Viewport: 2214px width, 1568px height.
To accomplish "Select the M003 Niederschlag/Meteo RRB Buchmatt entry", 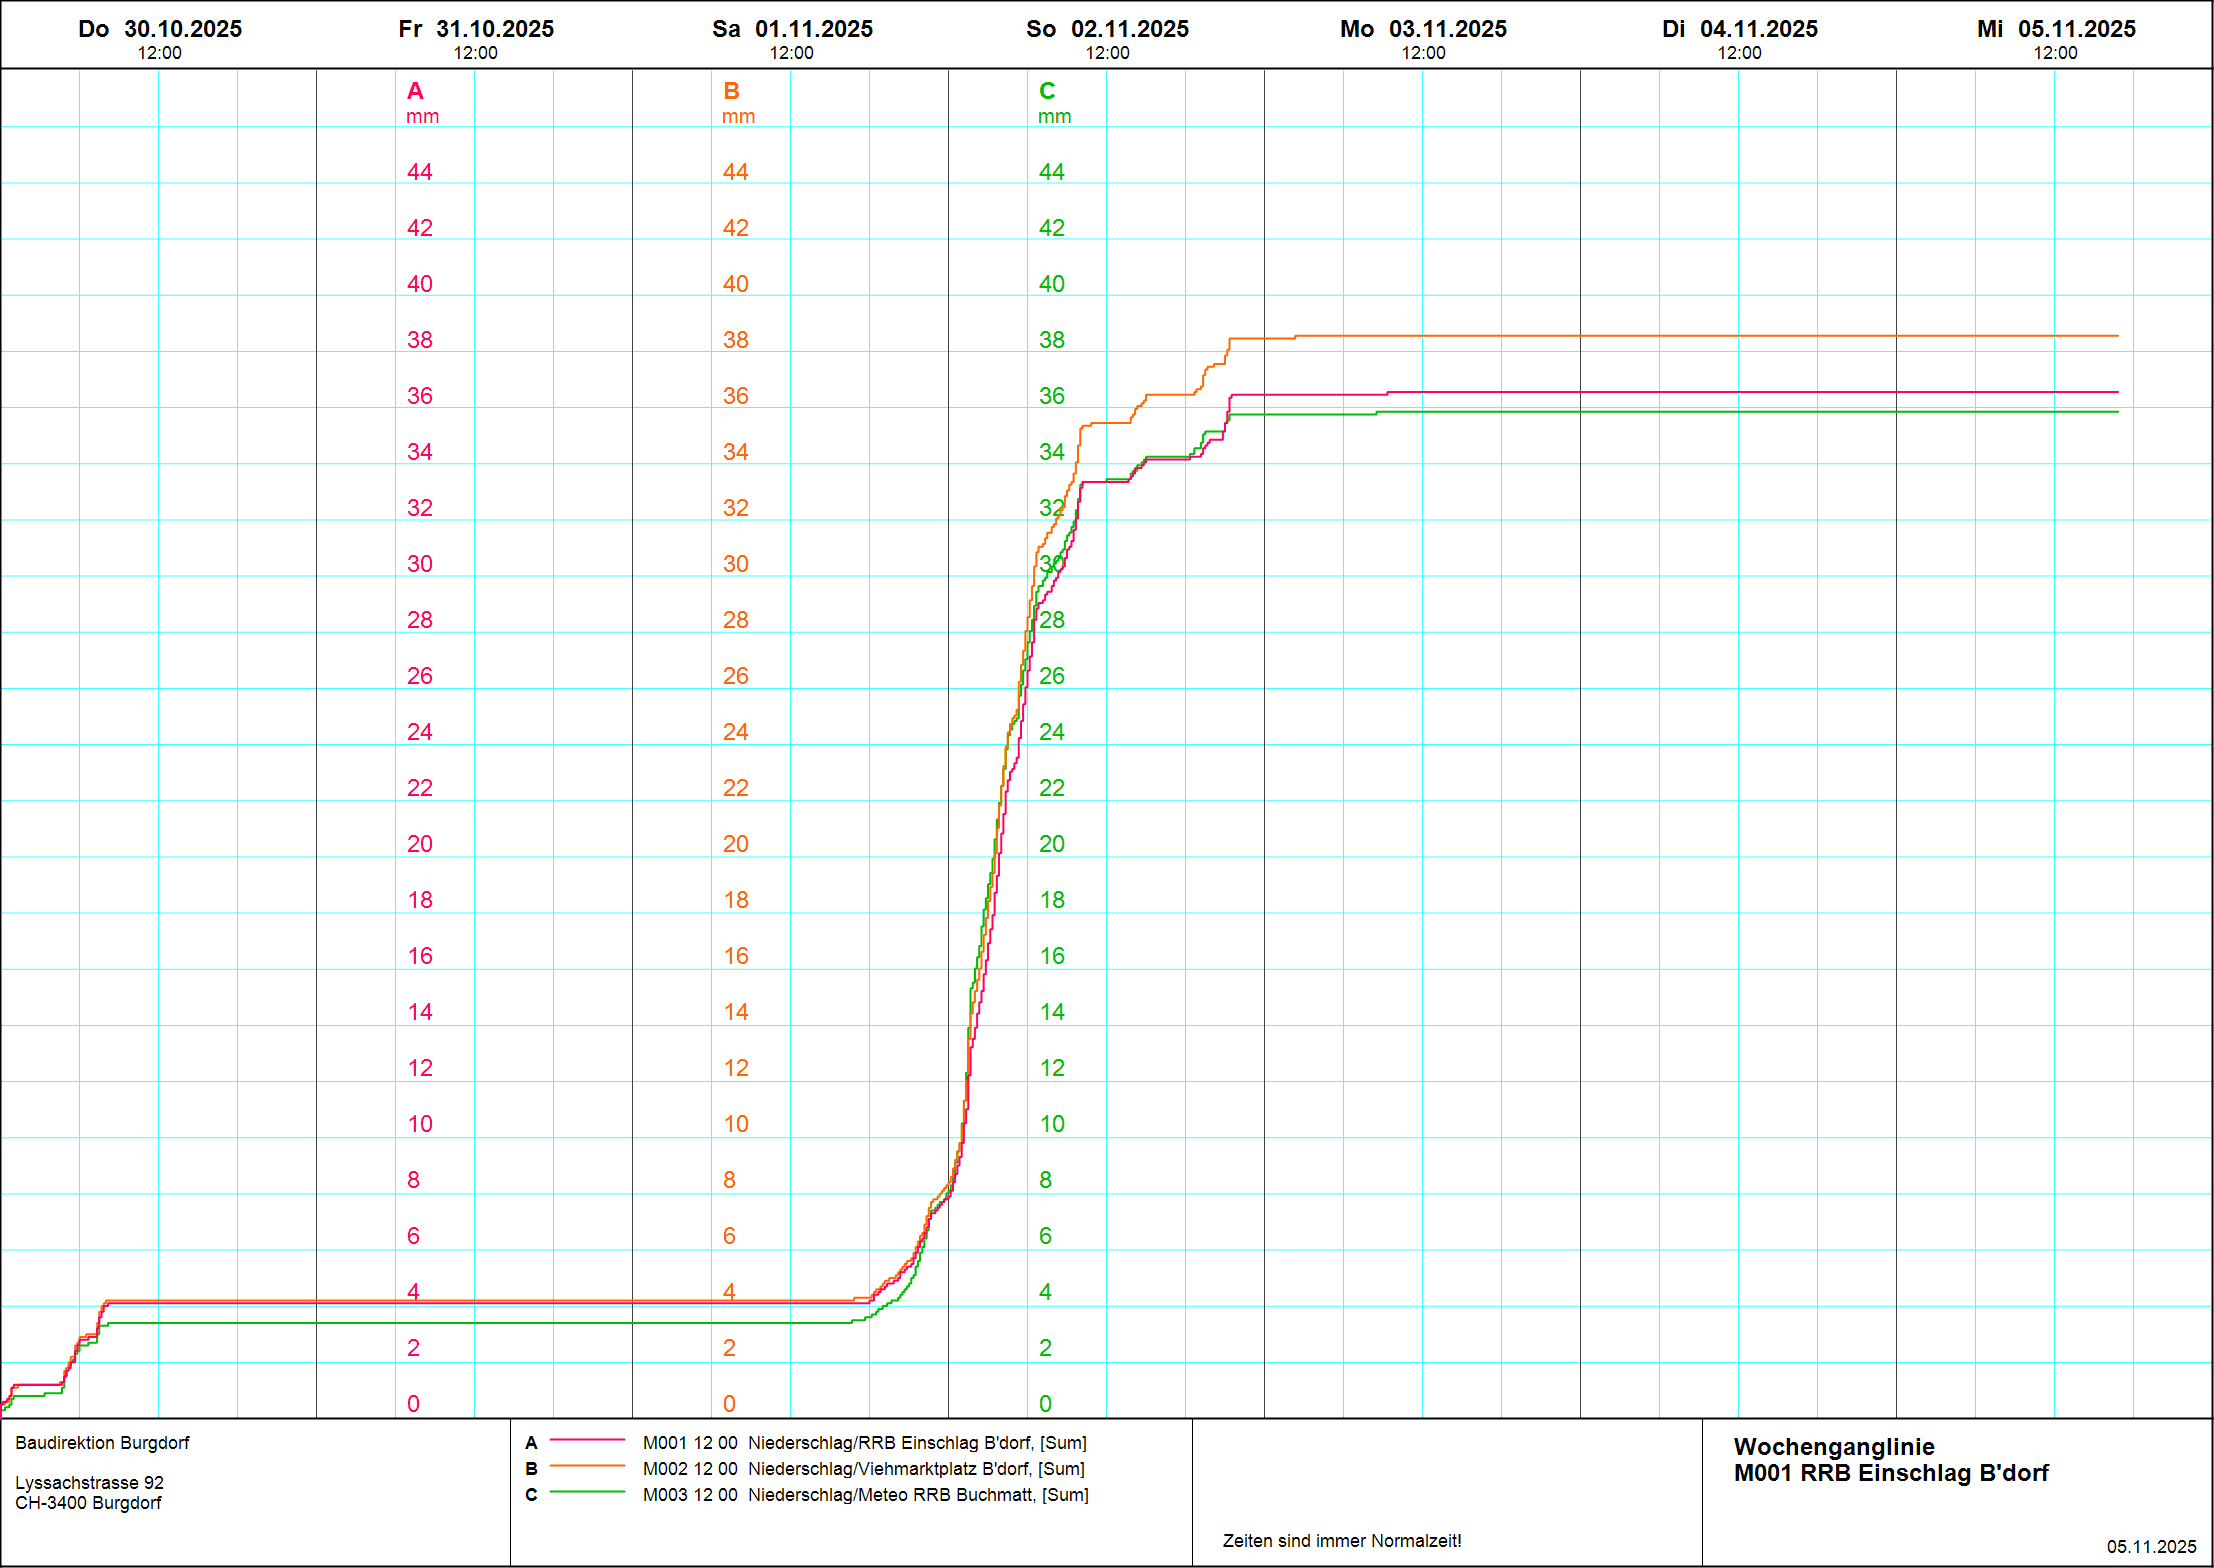I will point(866,1495).
